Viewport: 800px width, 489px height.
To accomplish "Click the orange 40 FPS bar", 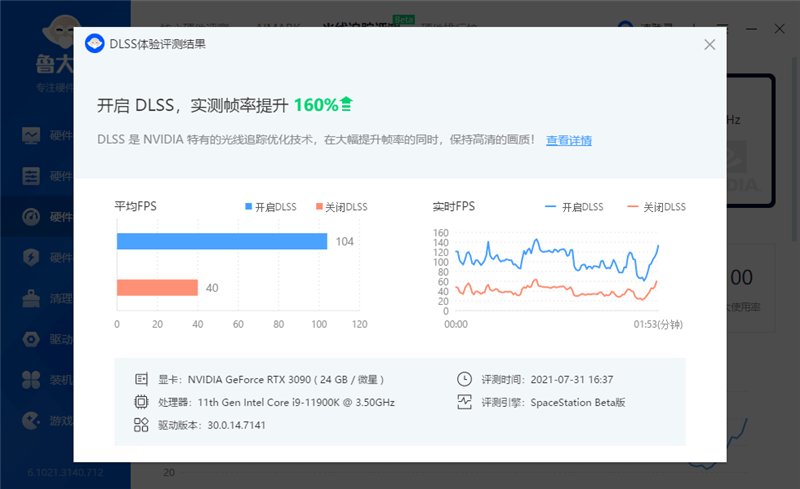I will click(157, 287).
